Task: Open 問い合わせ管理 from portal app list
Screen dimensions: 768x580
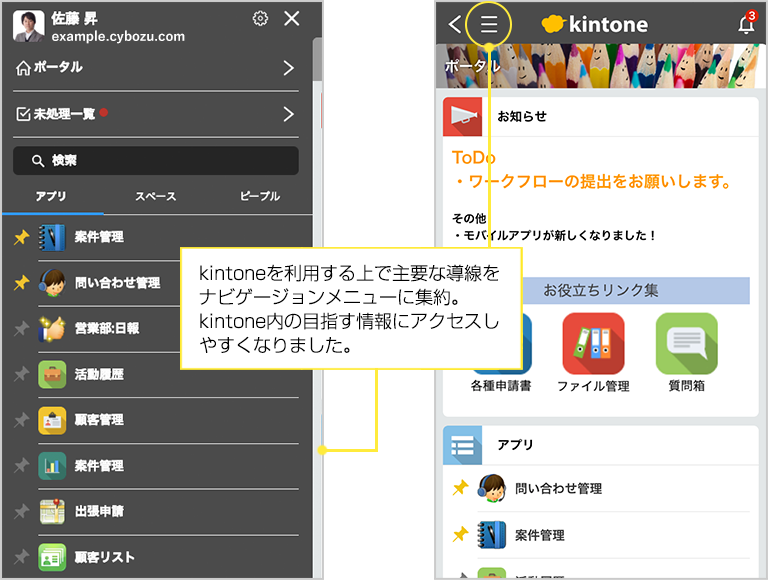Action: [558, 488]
